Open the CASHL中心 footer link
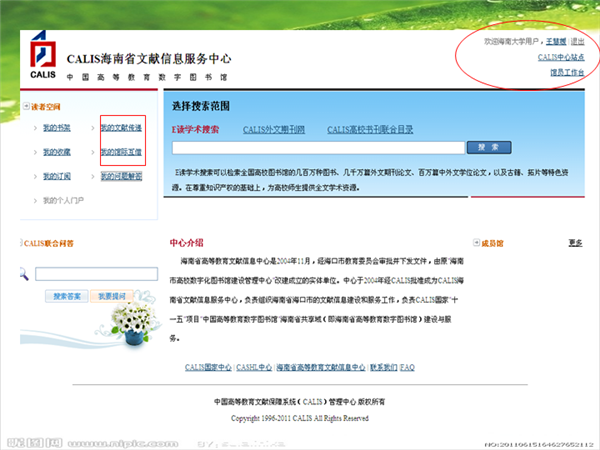600x450 pixels. [254, 367]
